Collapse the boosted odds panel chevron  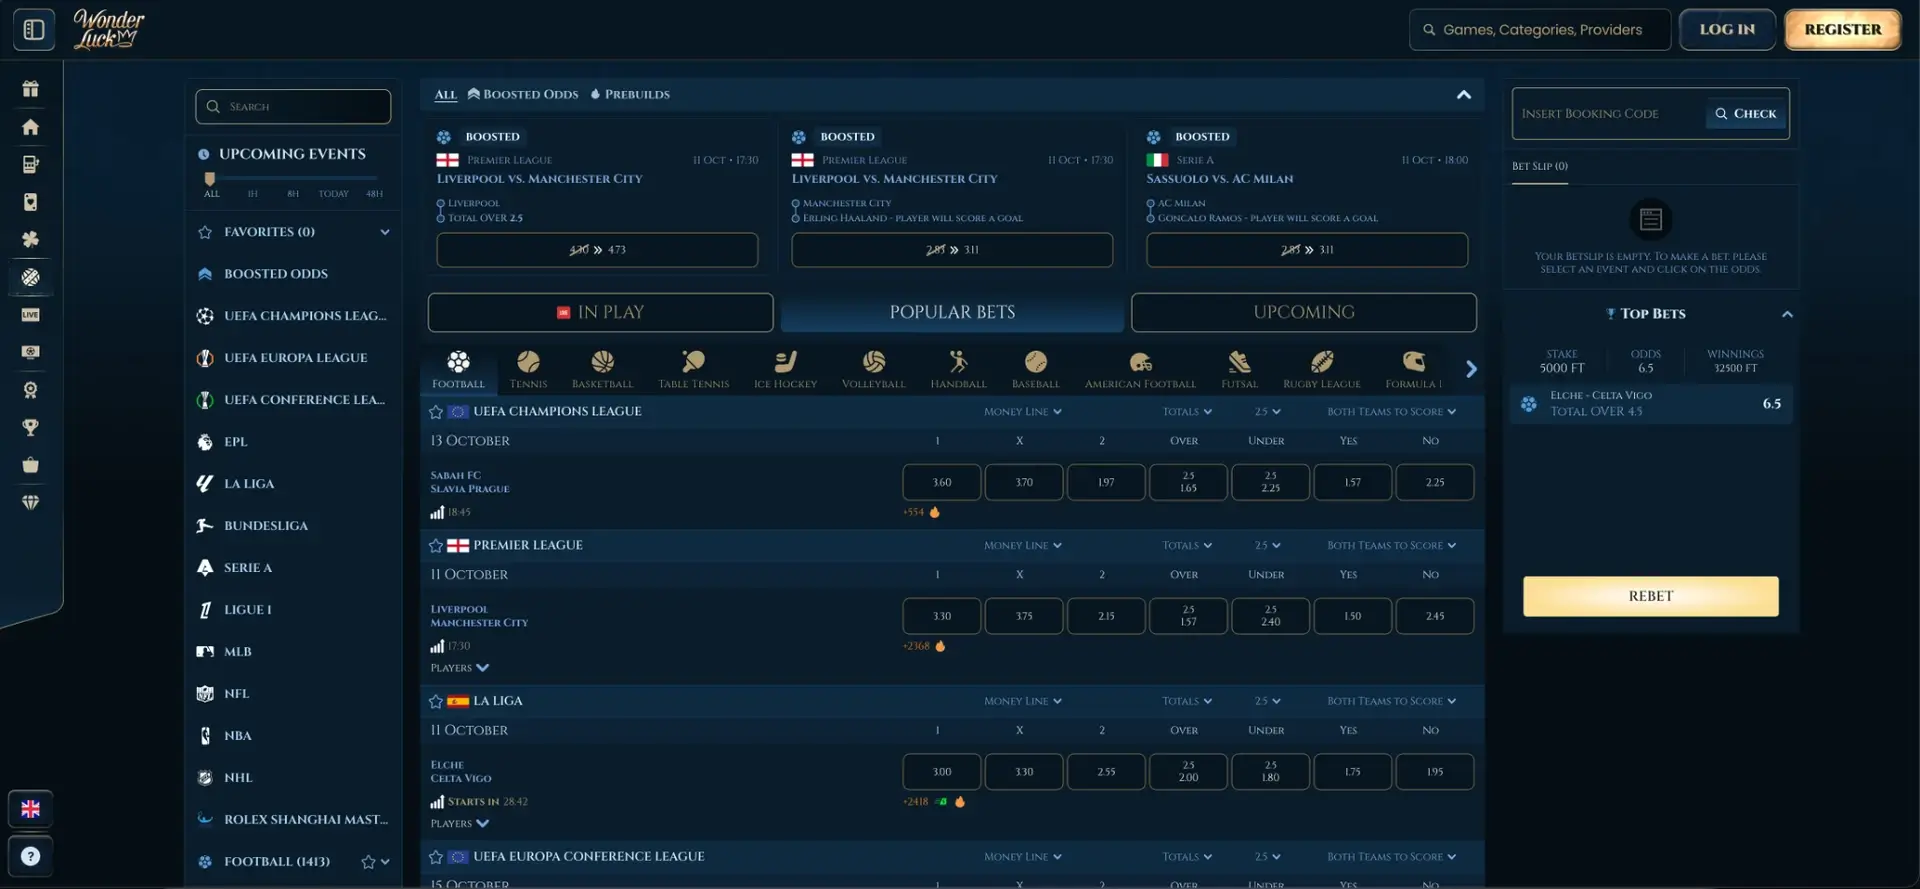pos(1463,95)
